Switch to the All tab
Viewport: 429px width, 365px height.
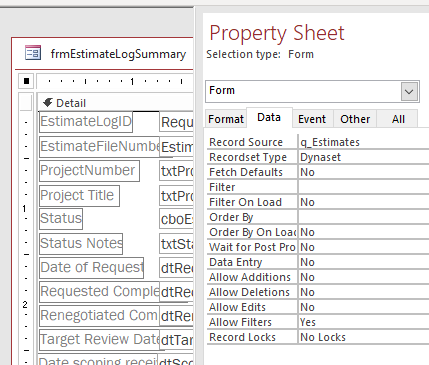pos(398,119)
